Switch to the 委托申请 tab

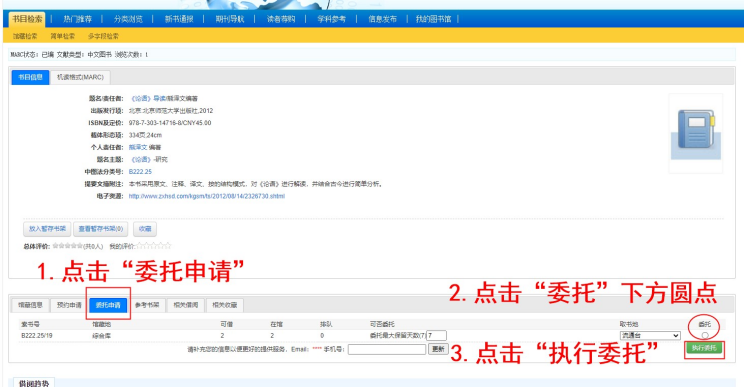pyautogui.click(x=108, y=305)
